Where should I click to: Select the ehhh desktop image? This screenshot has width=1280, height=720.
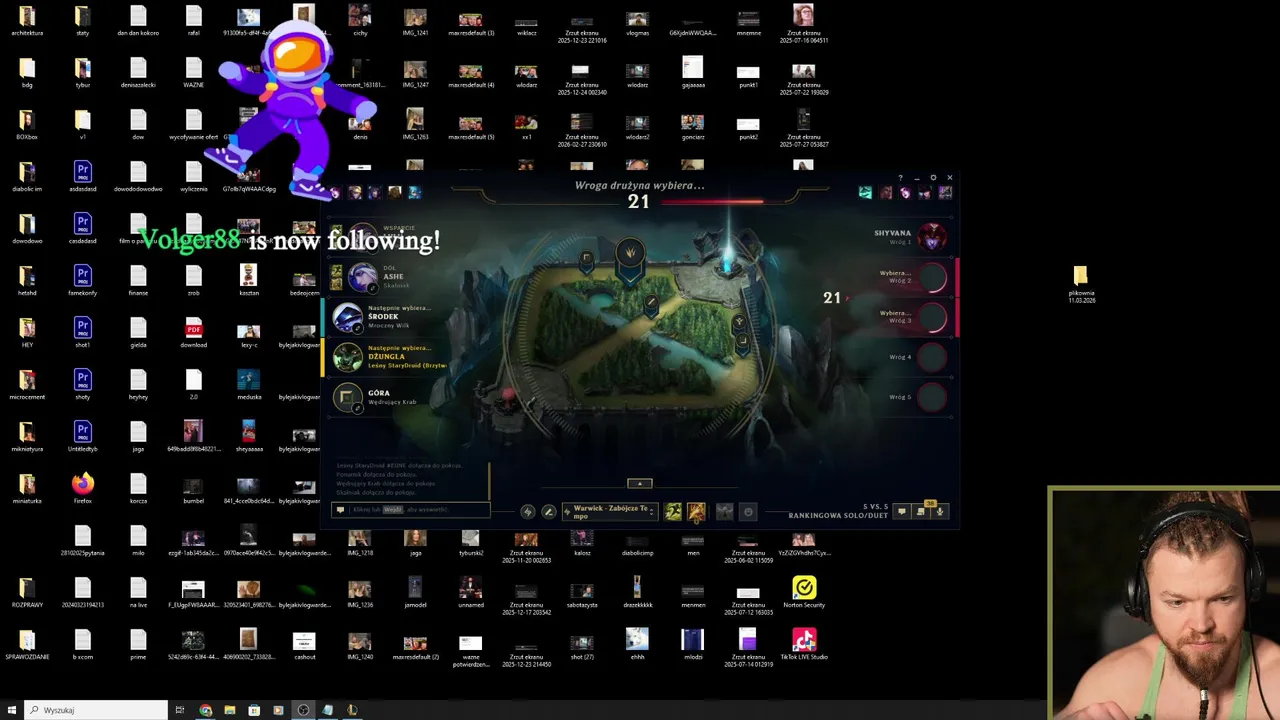click(637, 644)
